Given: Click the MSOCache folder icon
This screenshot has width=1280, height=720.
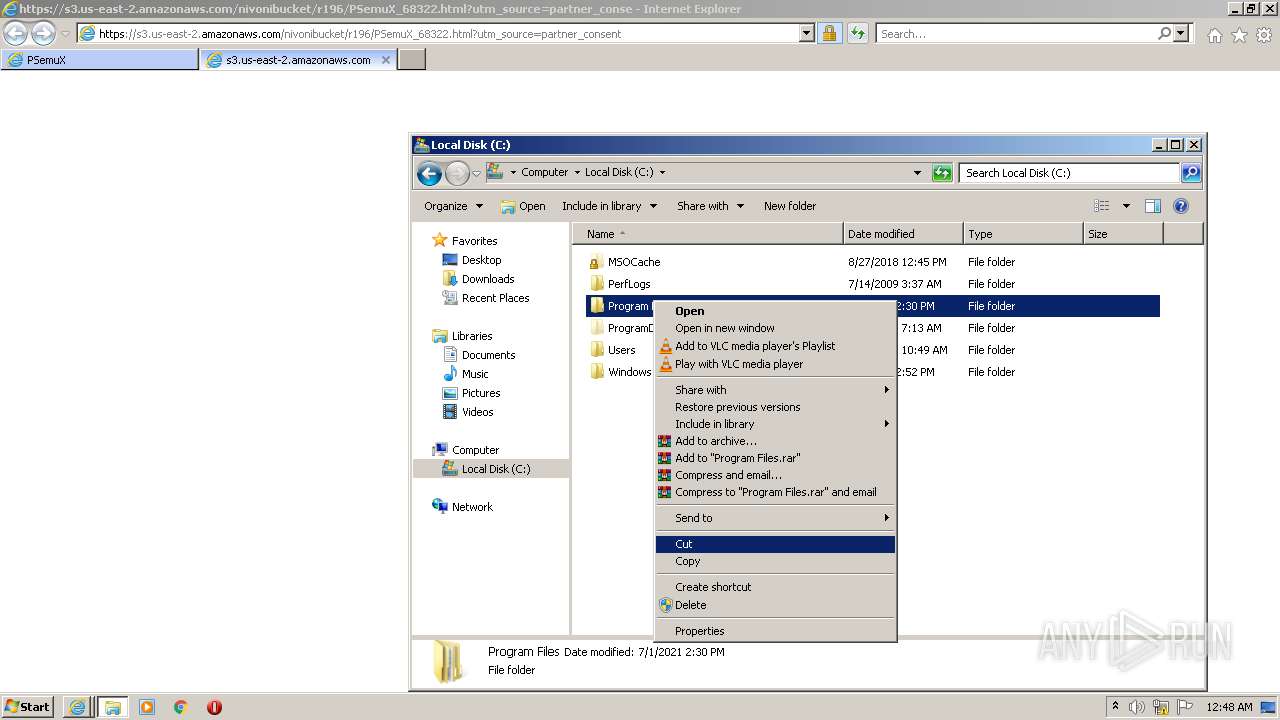Looking at the screenshot, I should click(597, 262).
